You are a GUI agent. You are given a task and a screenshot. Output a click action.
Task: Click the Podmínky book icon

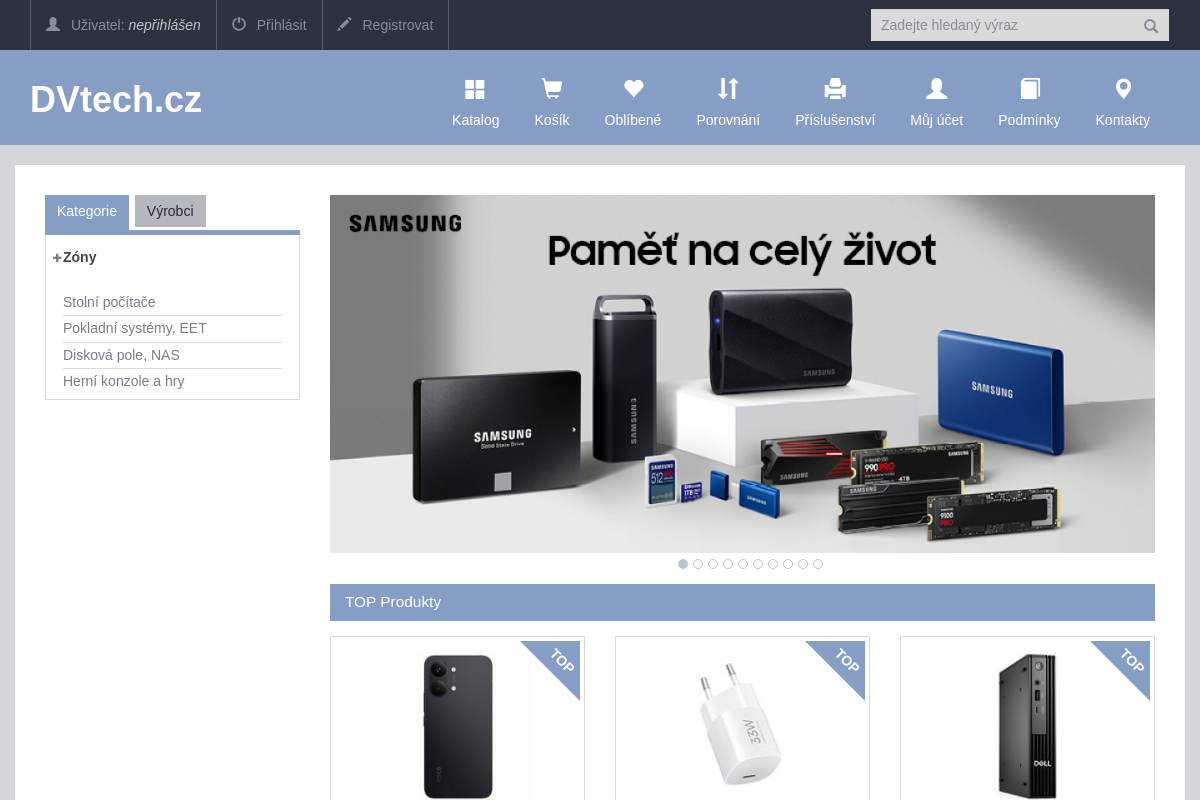click(1030, 89)
